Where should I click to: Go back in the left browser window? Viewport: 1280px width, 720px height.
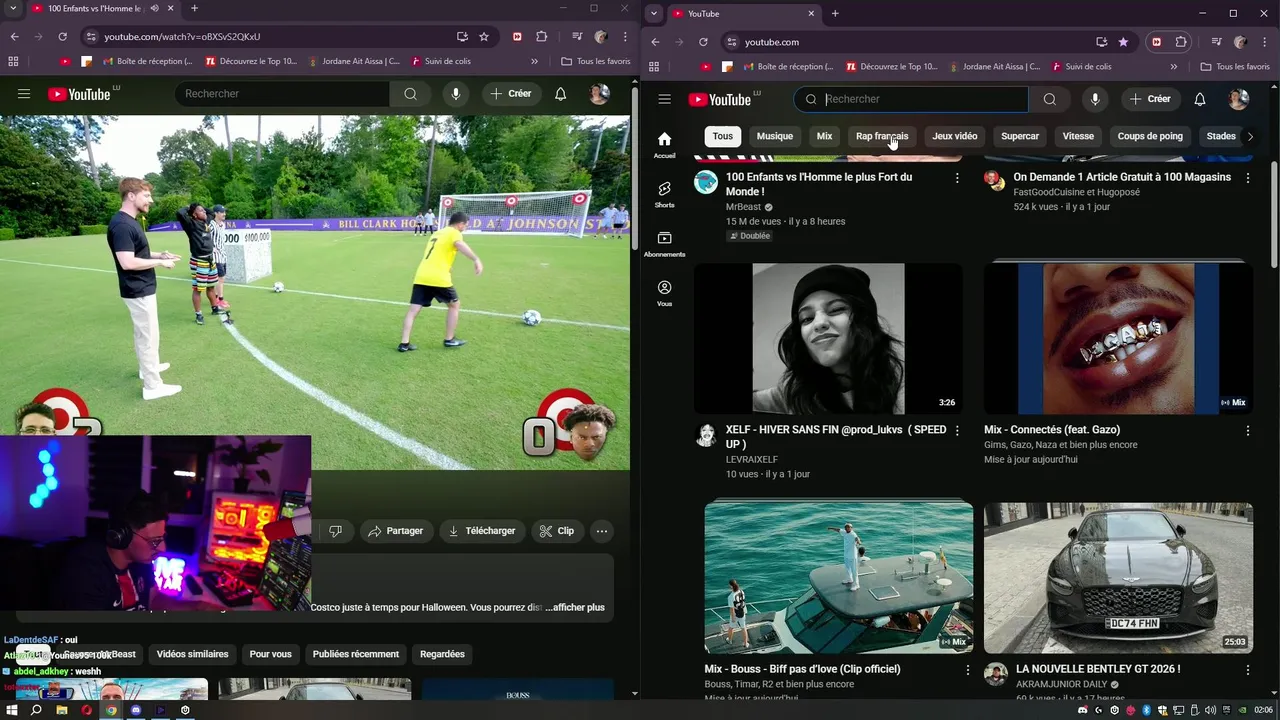14,36
